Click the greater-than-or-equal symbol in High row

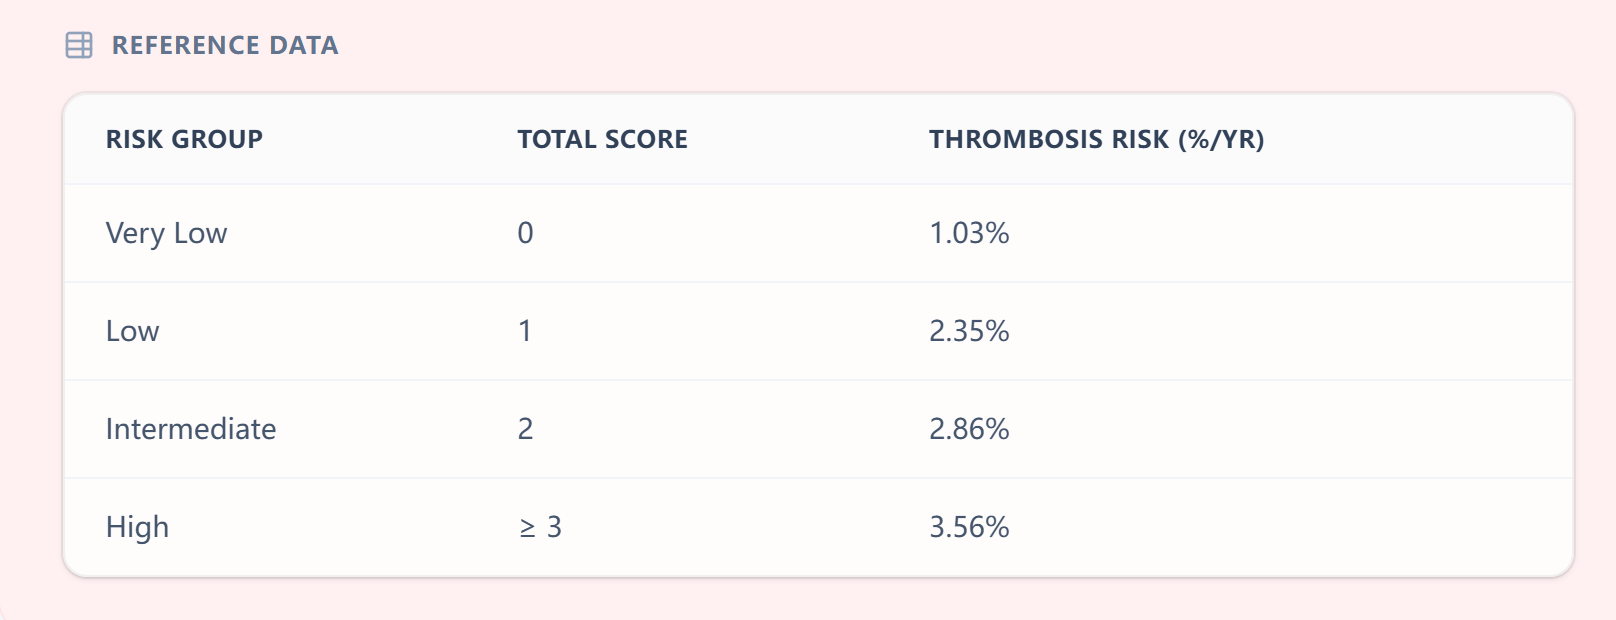point(527,528)
